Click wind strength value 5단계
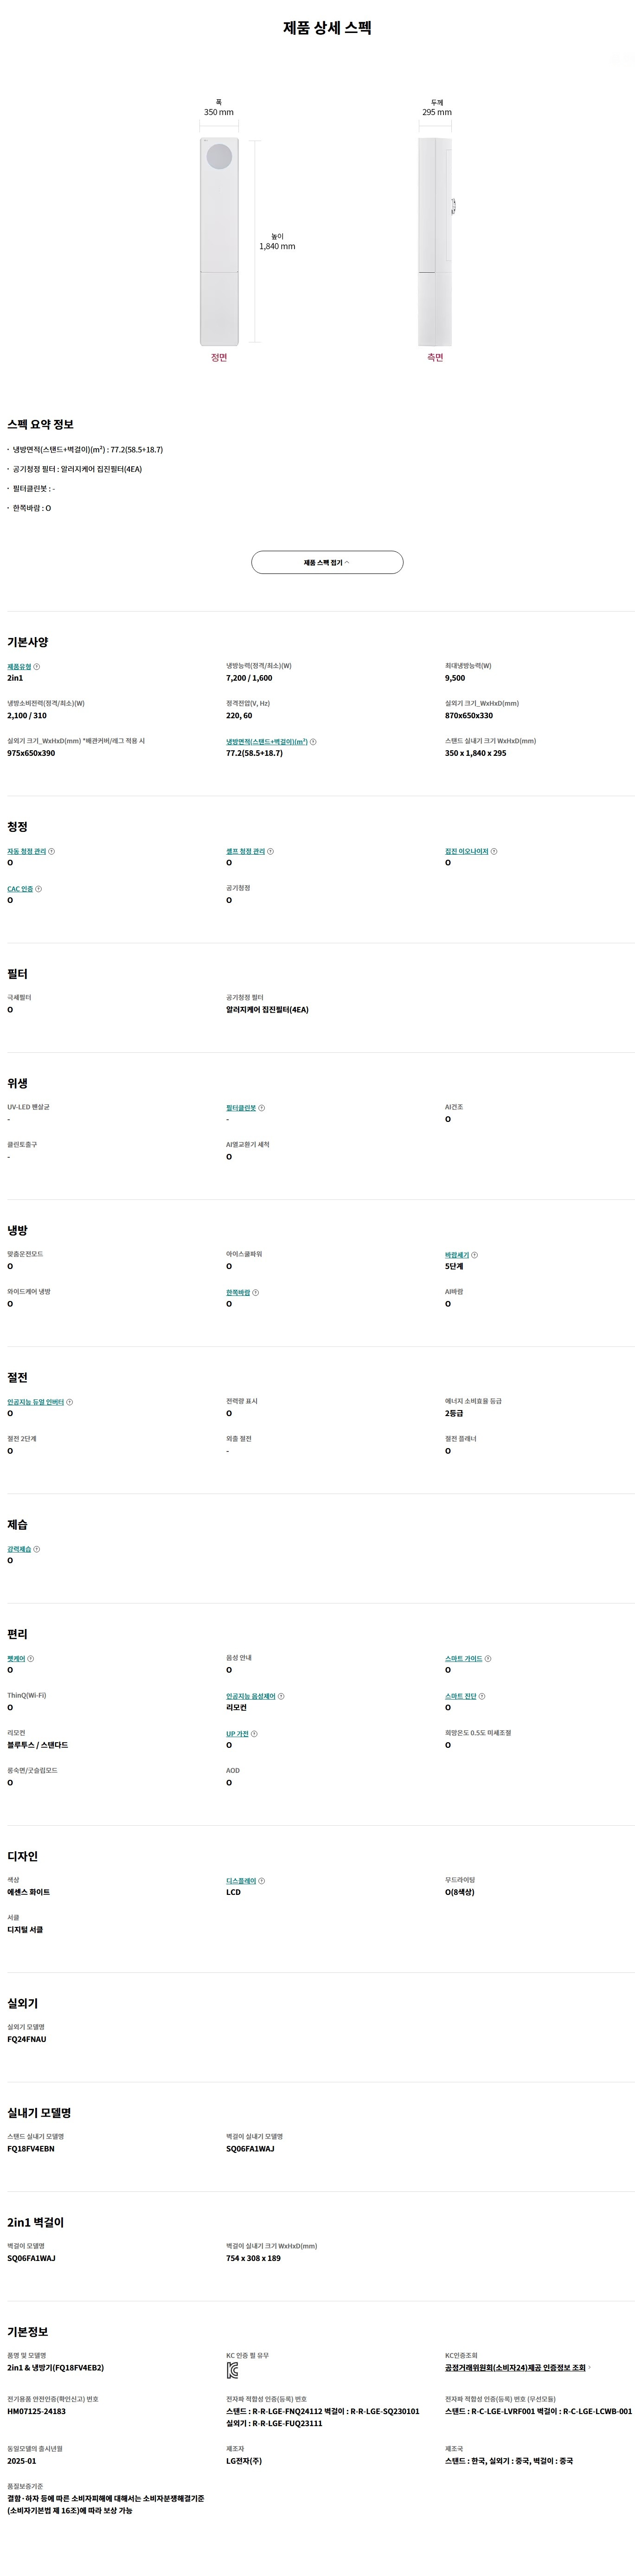Image resolution: width=635 pixels, height=2576 pixels. click(x=454, y=1267)
